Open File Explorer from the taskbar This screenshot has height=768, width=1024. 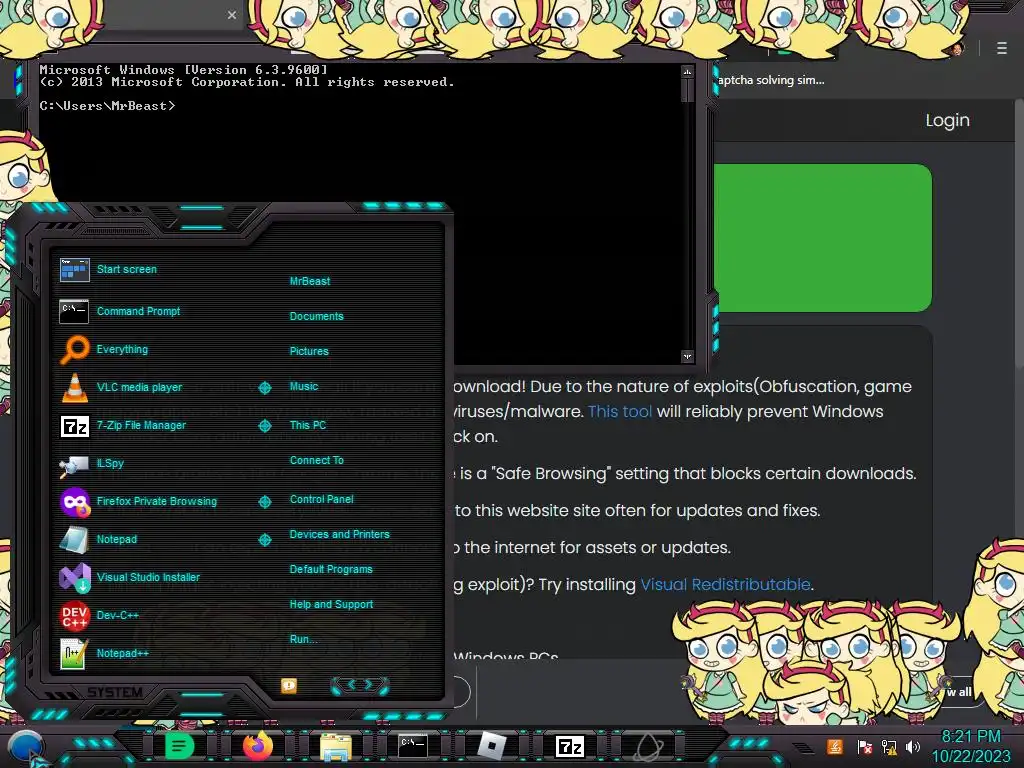(336, 747)
